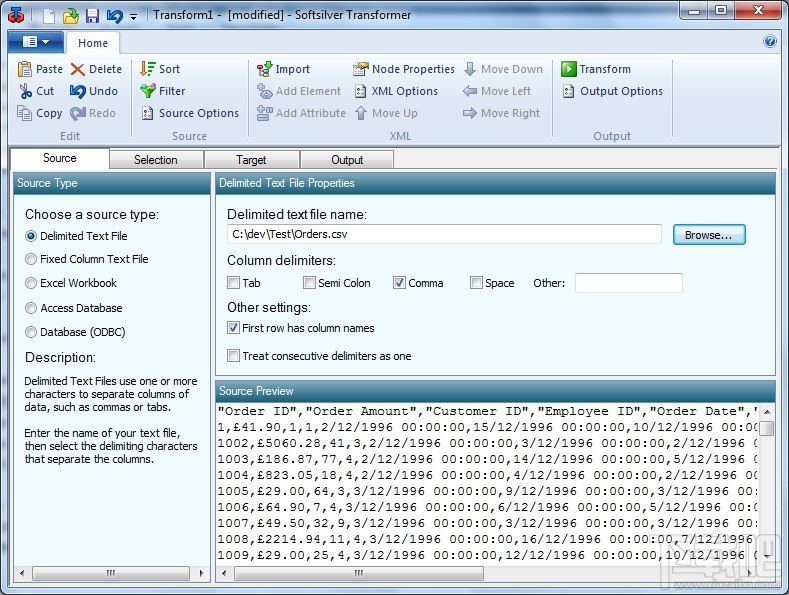Click the Cut scissors icon
The height and width of the screenshot is (595, 789).
point(25,91)
